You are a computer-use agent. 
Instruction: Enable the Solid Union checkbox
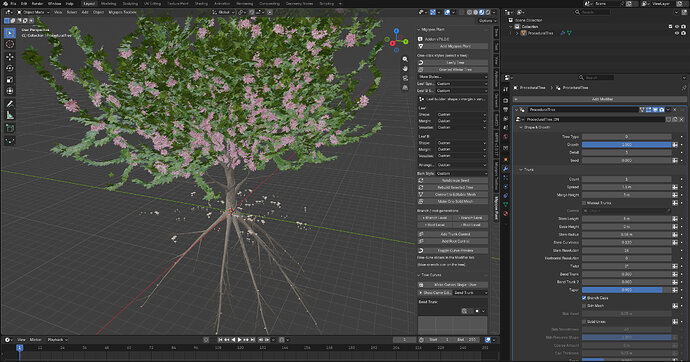tap(584, 322)
